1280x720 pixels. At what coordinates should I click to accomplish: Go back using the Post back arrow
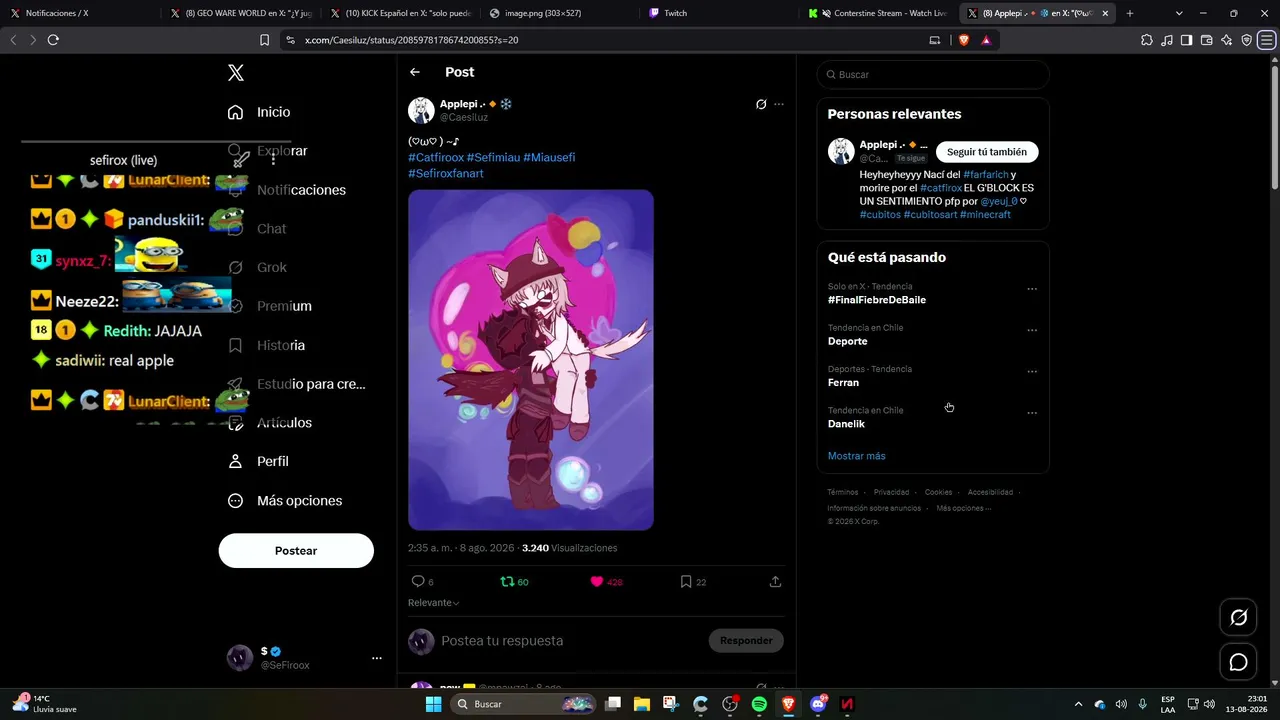[415, 72]
